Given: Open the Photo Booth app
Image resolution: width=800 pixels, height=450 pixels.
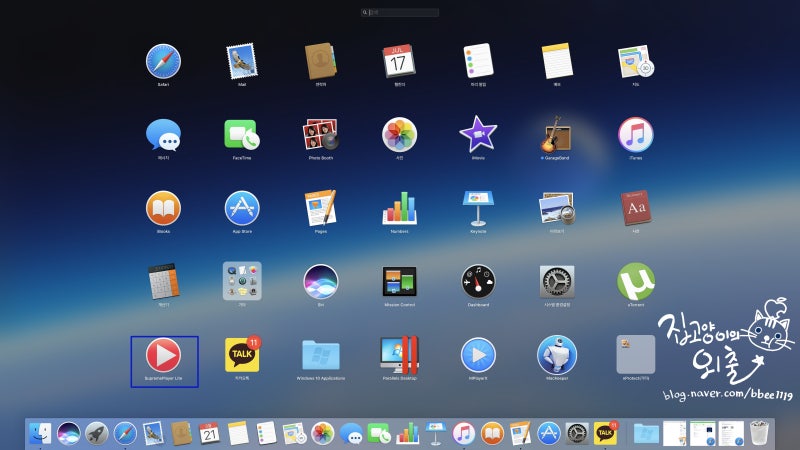Looking at the screenshot, I should click(x=320, y=135).
